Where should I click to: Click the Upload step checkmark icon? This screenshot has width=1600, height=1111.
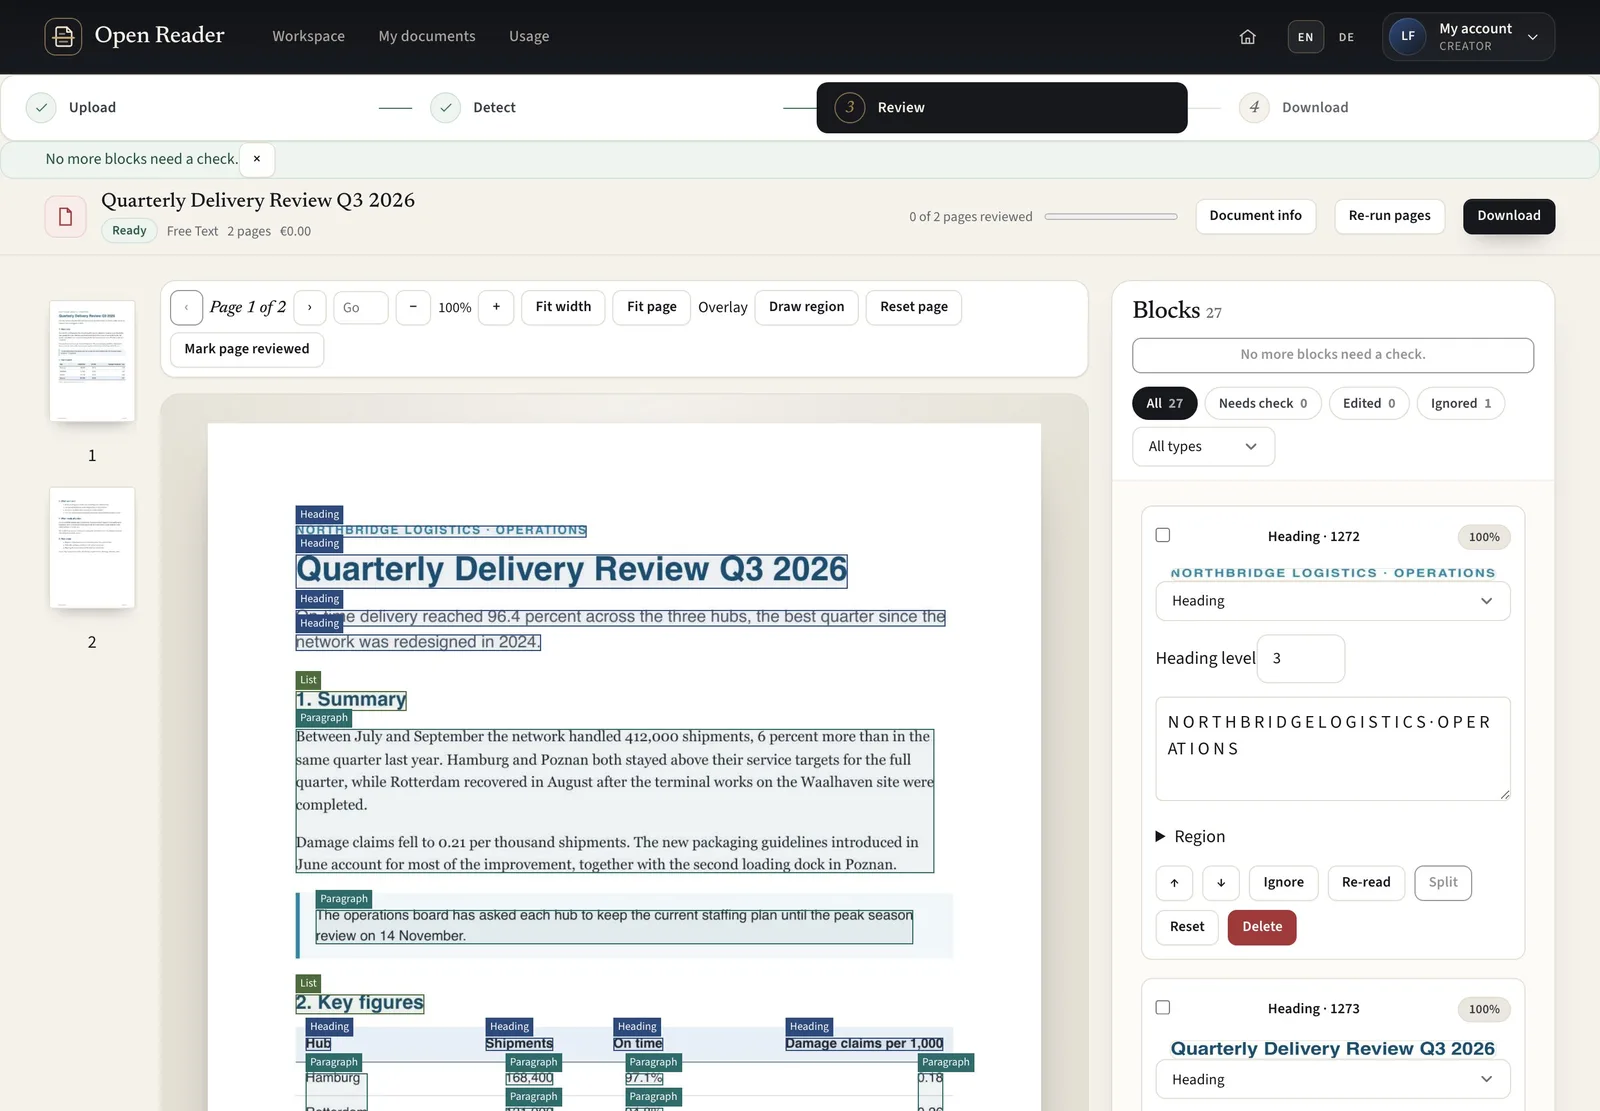(41, 108)
